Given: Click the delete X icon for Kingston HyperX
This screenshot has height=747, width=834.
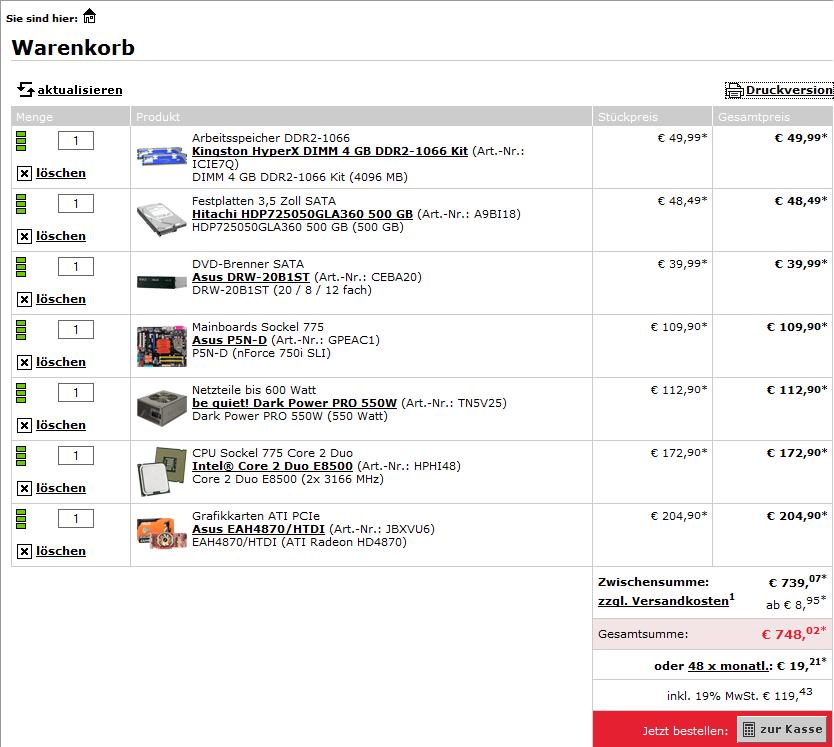Looking at the screenshot, I should 24,173.
